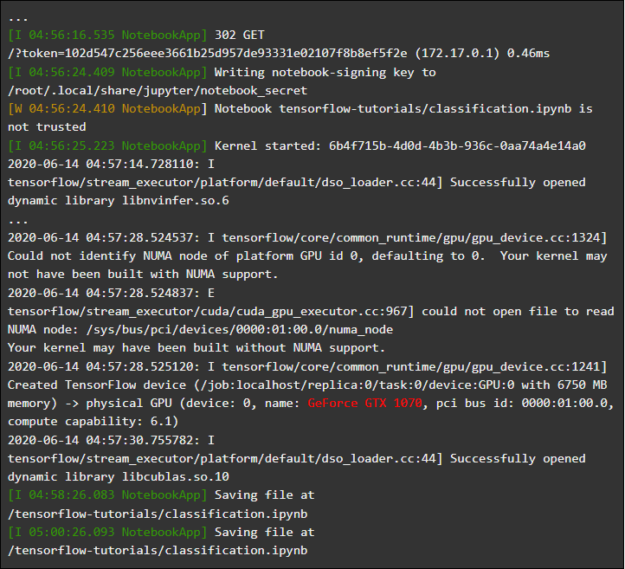This screenshot has width=625, height=569.
Task: Click 'Writing notebook-signing key to' text
Action: (325, 73)
